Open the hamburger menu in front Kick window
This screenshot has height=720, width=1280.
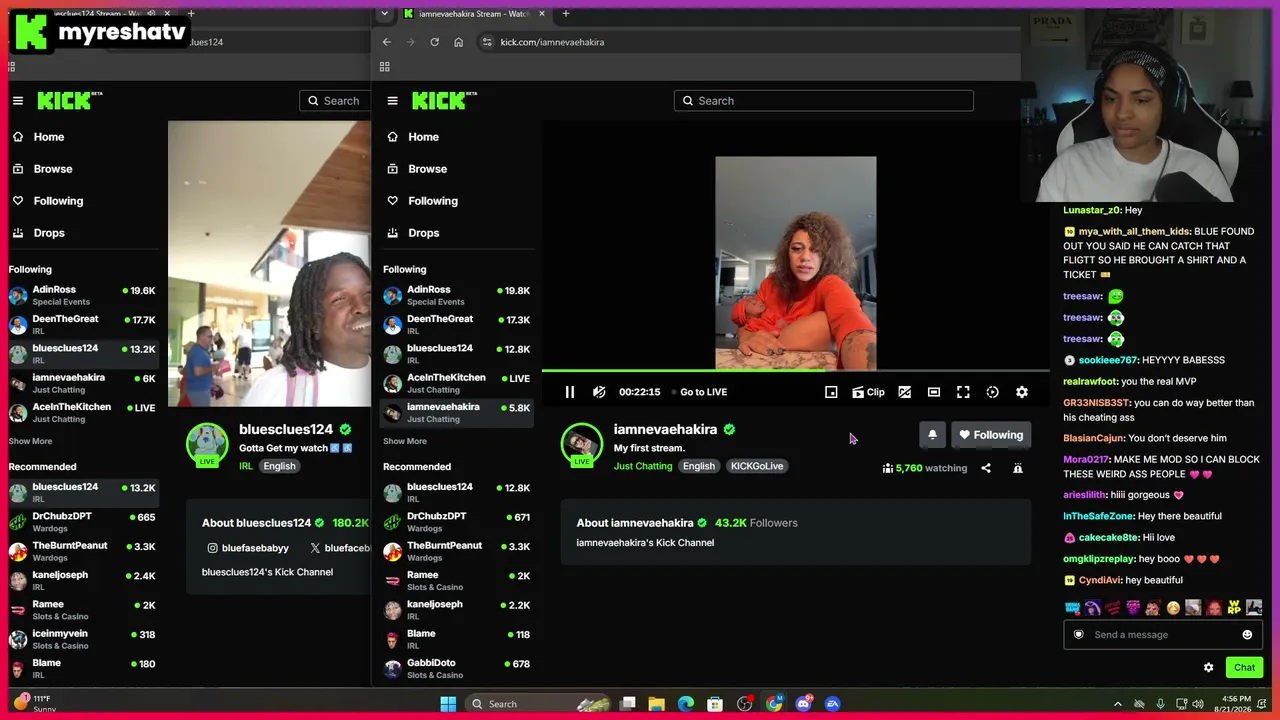point(392,101)
